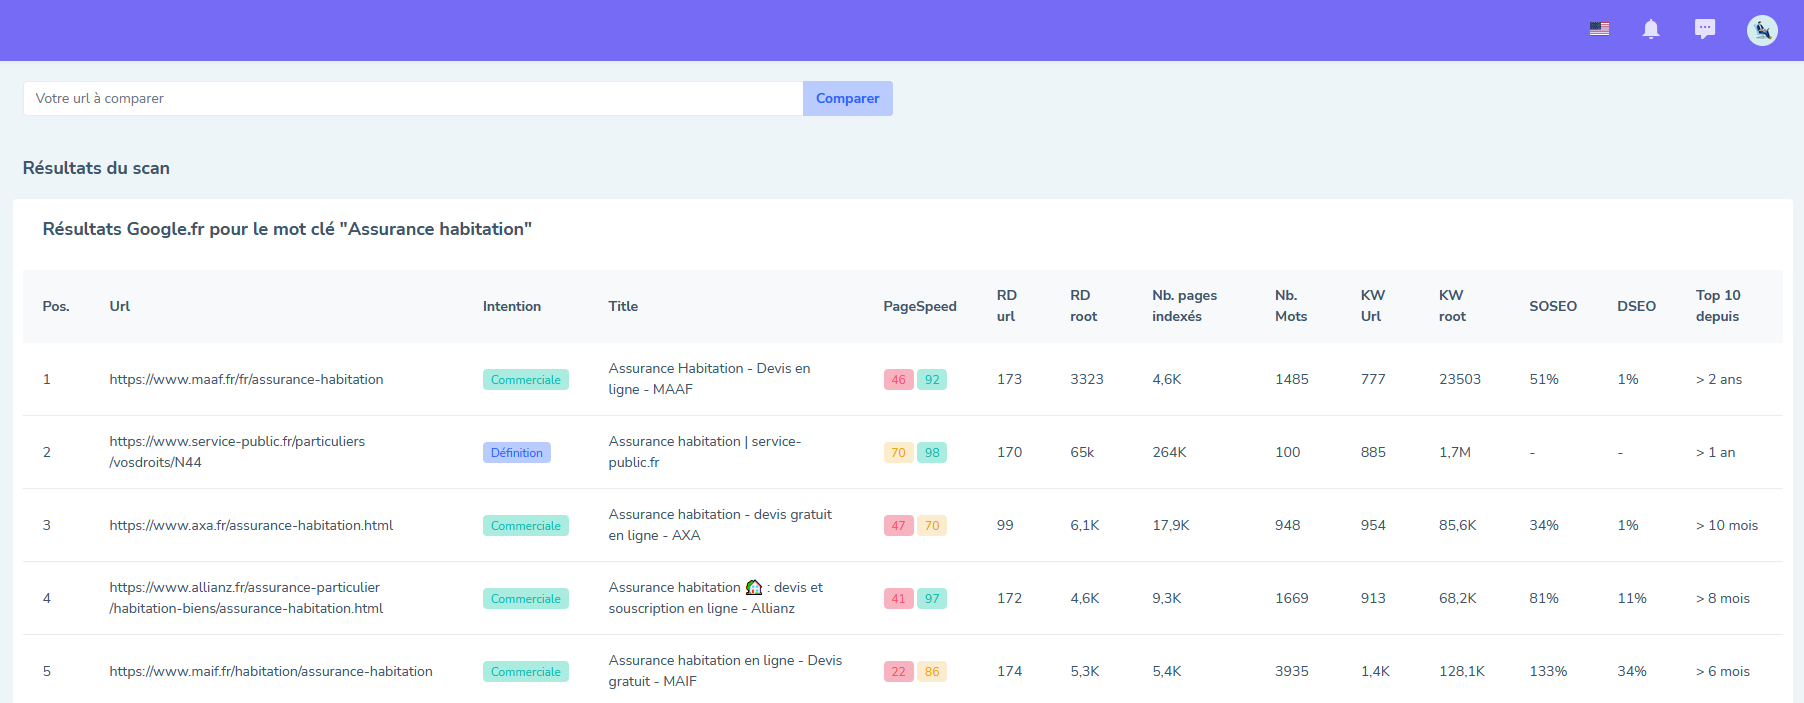
Task: Open the maaf.fr assurance-habitation URL
Action: point(247,379)
